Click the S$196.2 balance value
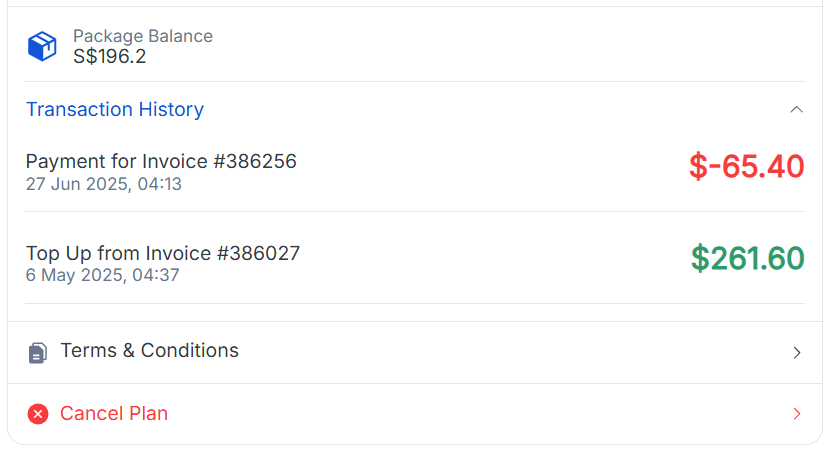The width and height of the screenshot is (831, 451). click(110, 57)
